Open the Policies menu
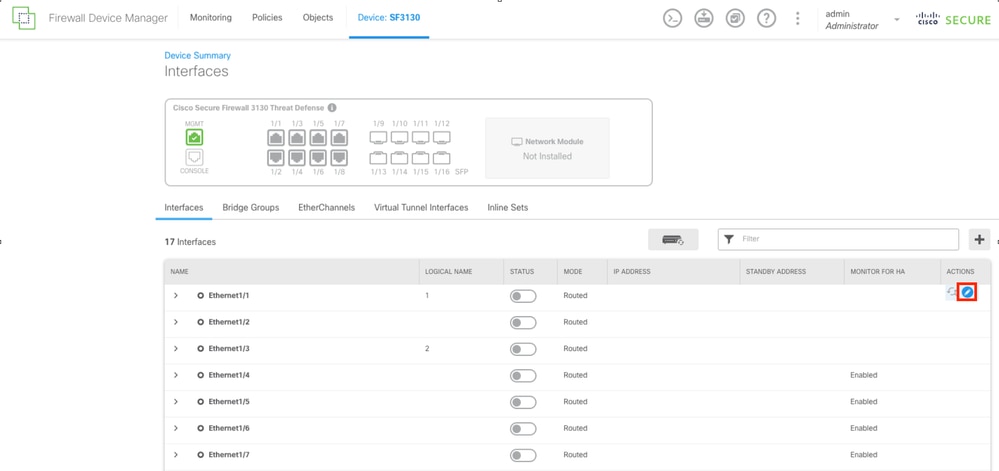Viewport: 999px width, 471px height. (267, 18)
